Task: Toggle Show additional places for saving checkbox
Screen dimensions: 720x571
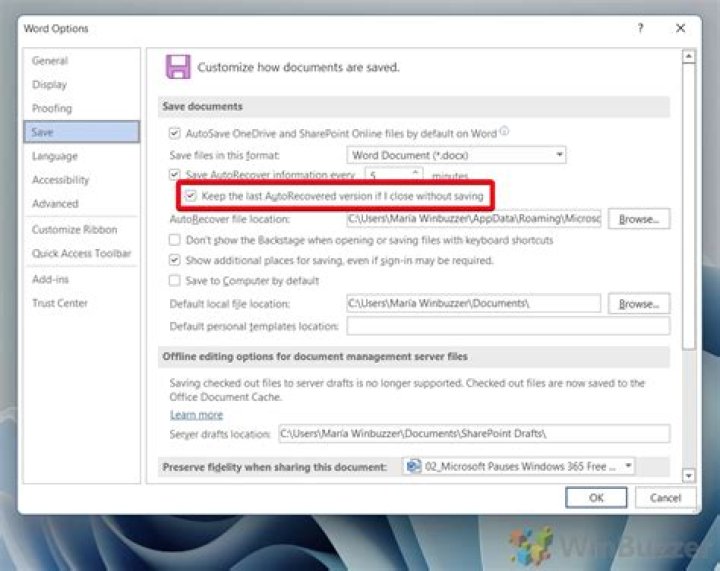Action: (174, 260)
